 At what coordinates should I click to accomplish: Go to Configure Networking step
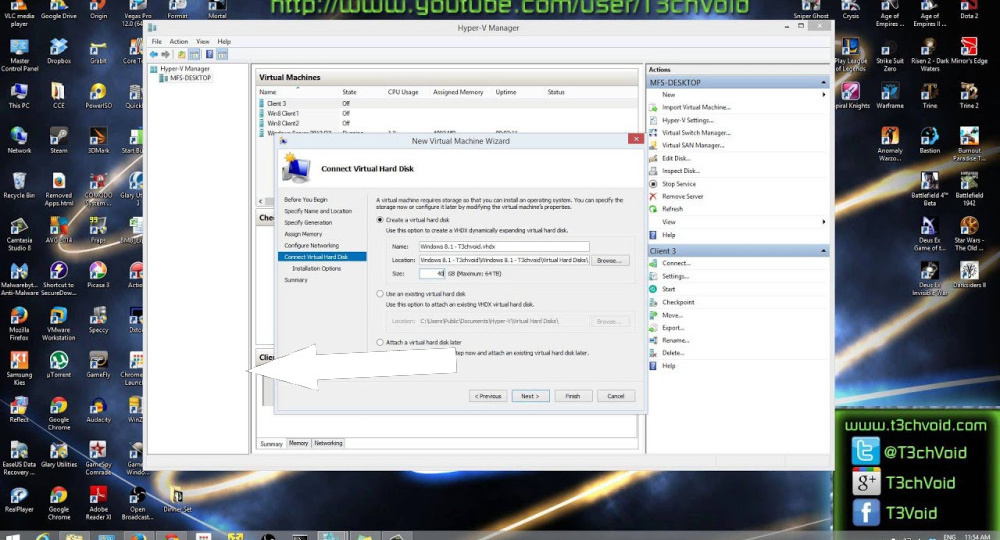[311, 245]
